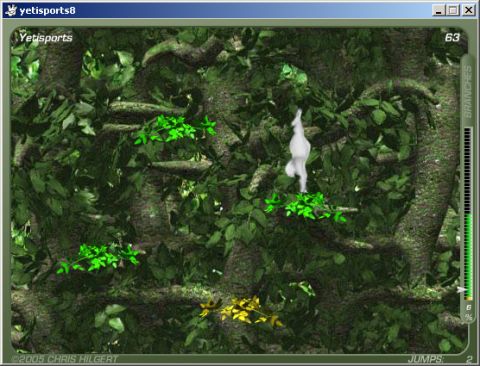The width and height of the screenshot is (480, 366).
Task: Click the JUMPS counter label
Action: coord(426,359)
